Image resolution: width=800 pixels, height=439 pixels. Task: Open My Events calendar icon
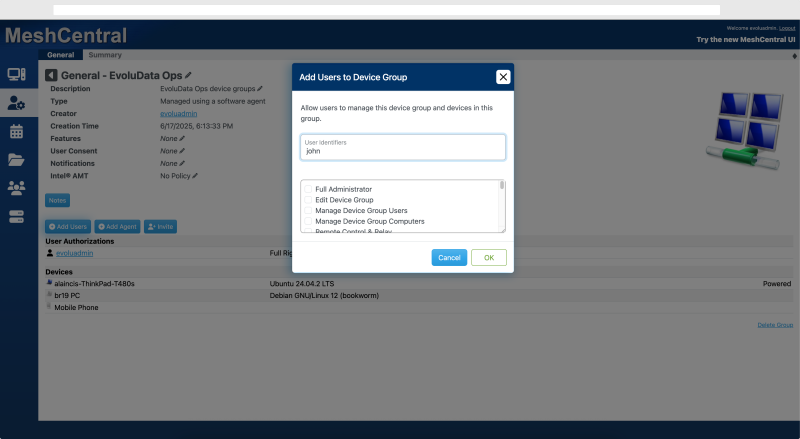click(x=16, y=132)
